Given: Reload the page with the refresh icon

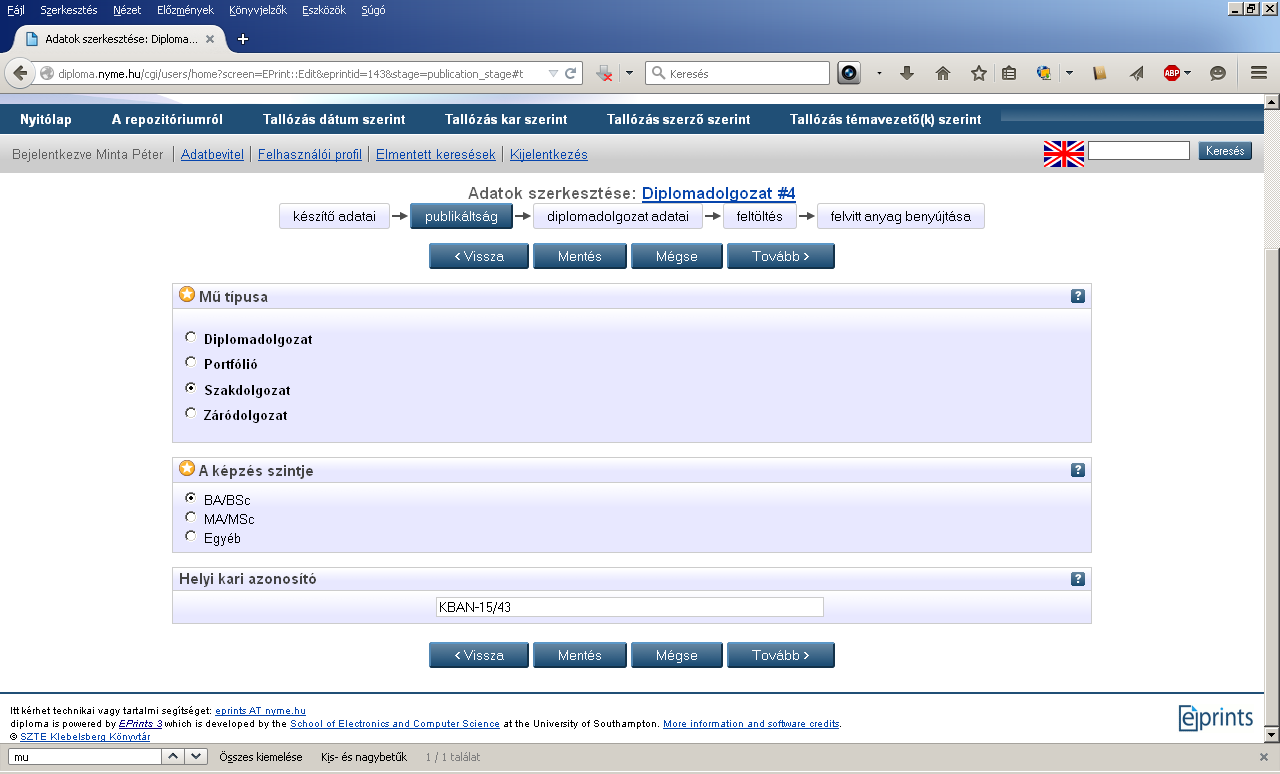Looking at the screenshot, I should (571, 73).
